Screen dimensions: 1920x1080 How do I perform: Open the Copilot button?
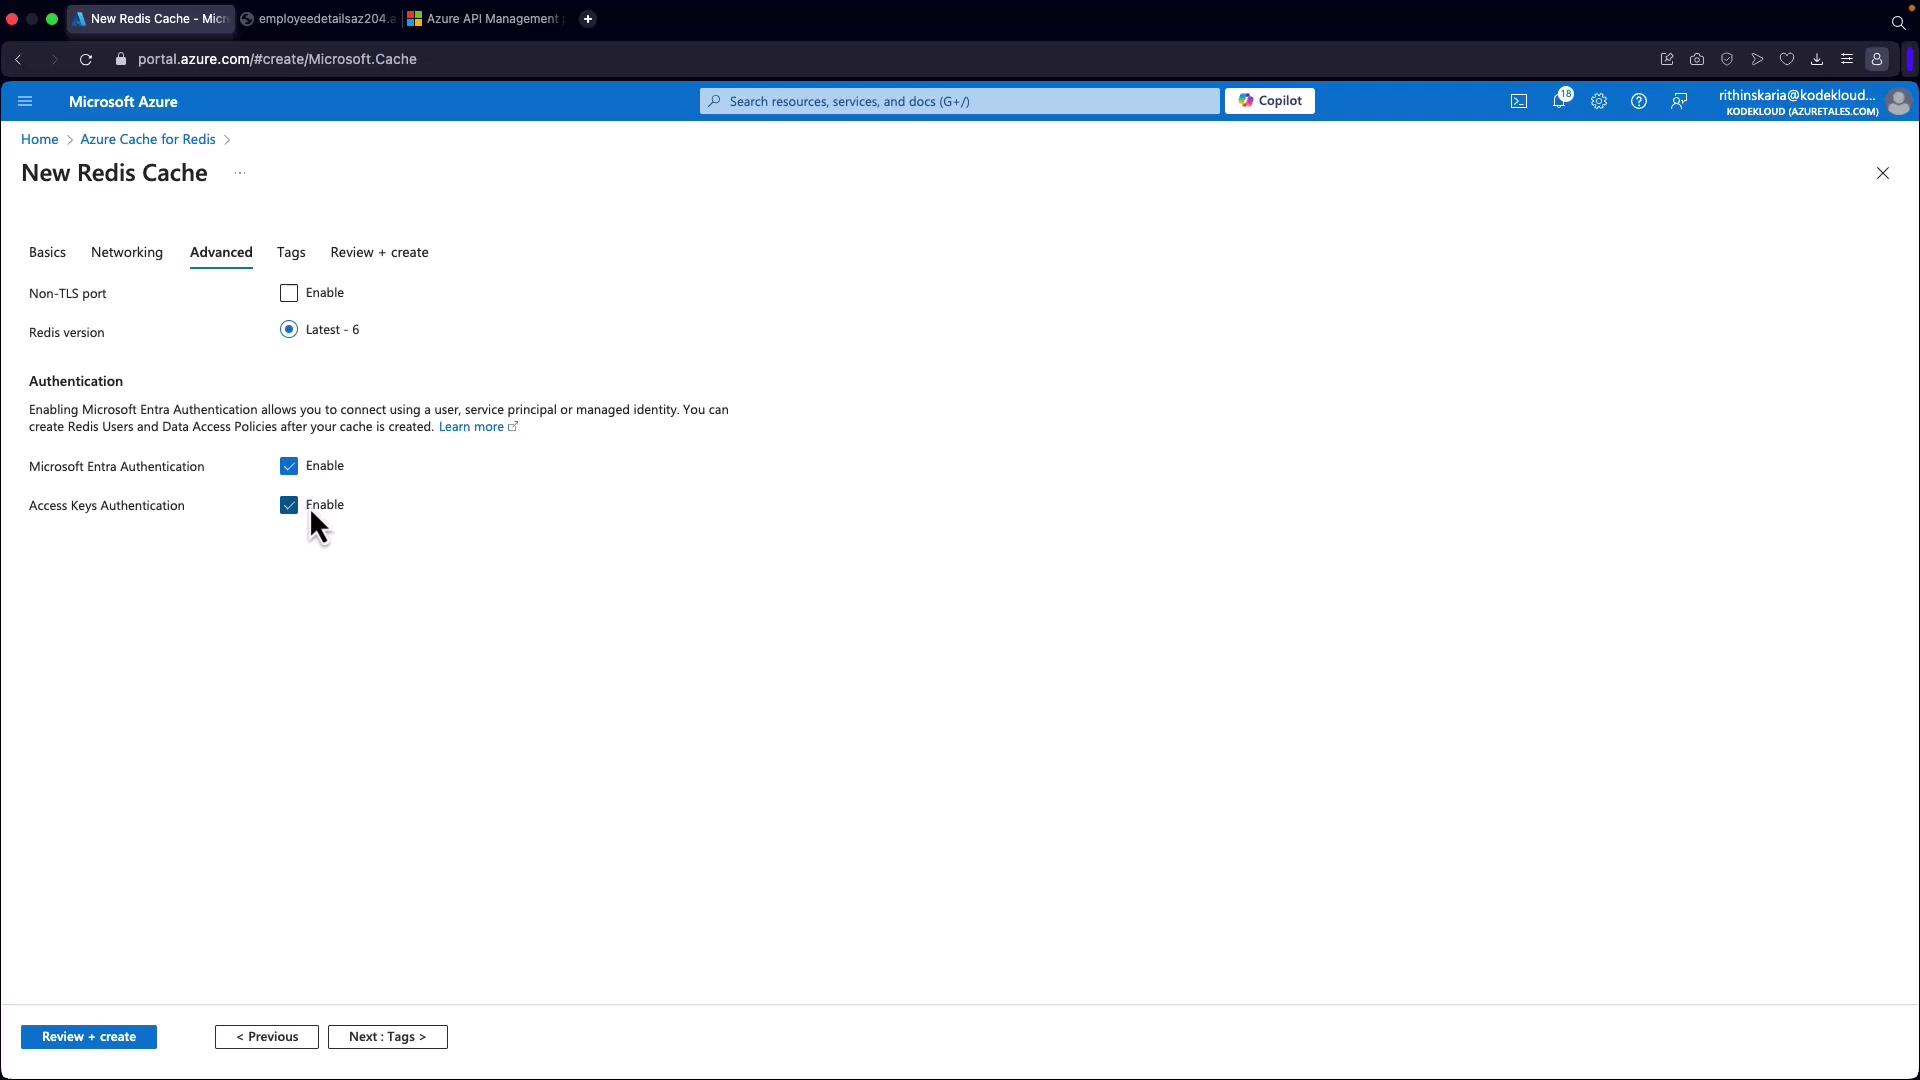click(1270, 101)
